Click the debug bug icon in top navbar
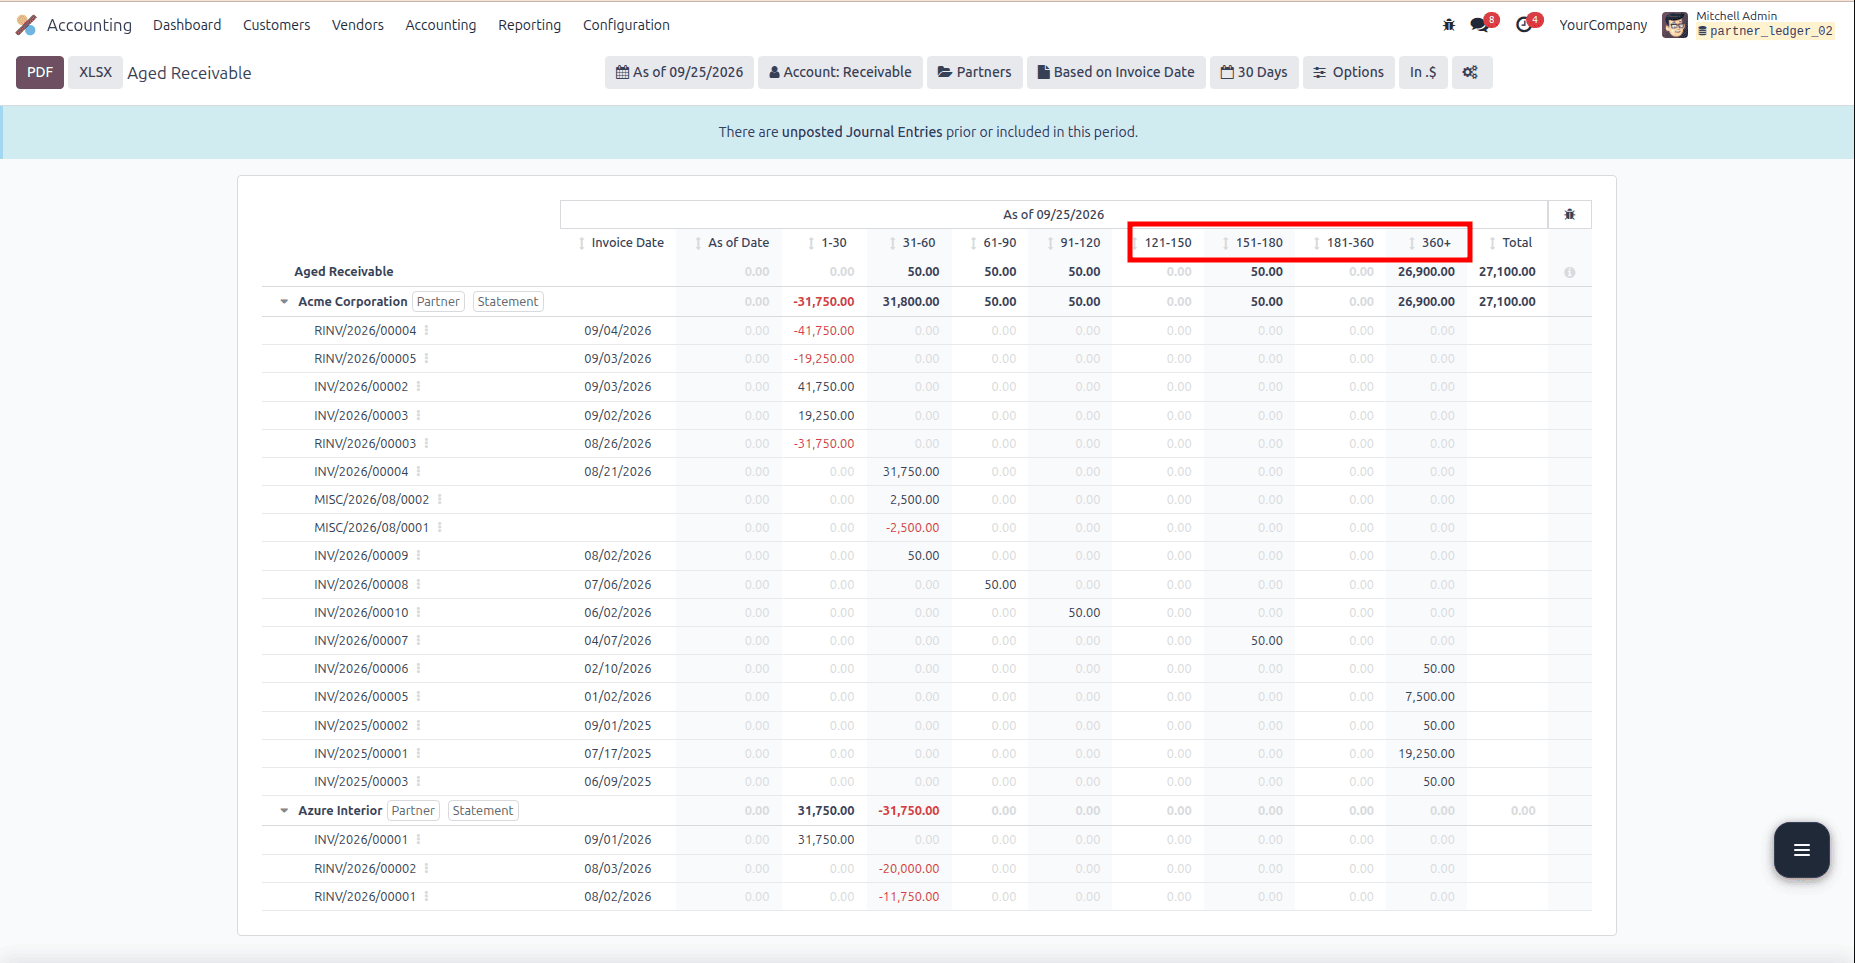Screen dimensions: 1855x963 (x=1449, y=25)
